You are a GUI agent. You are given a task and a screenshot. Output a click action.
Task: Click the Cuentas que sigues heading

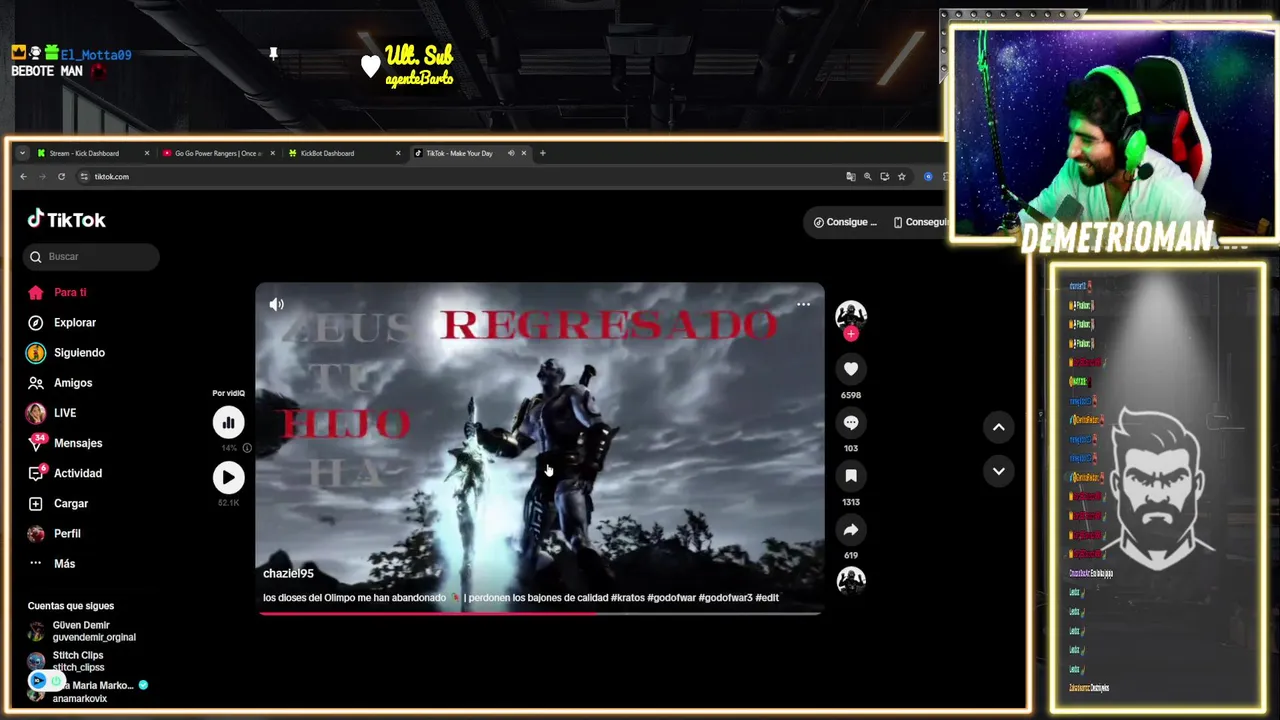[71, 606]
